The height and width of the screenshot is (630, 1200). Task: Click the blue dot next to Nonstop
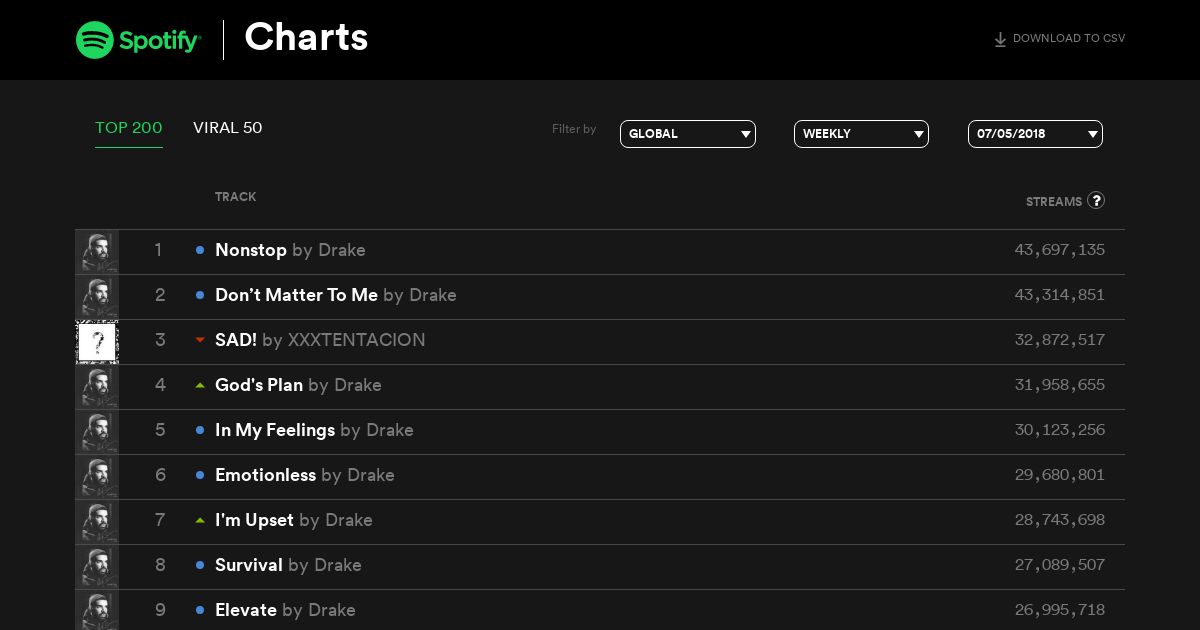pyautogui.click(x=200, y=250)
